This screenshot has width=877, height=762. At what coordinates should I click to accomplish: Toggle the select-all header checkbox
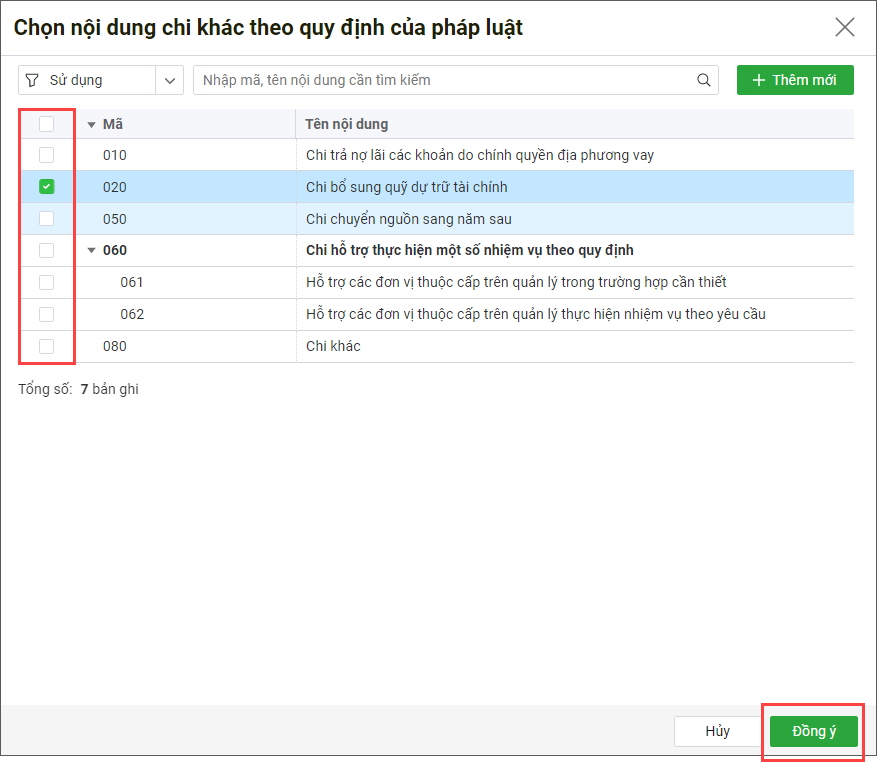coord(46,124)
